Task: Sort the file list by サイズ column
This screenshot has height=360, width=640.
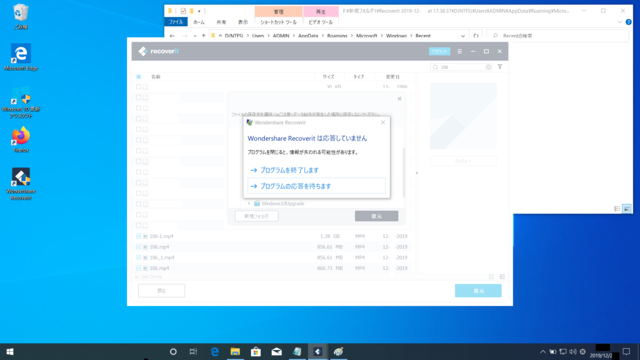Action: [329, 77]
